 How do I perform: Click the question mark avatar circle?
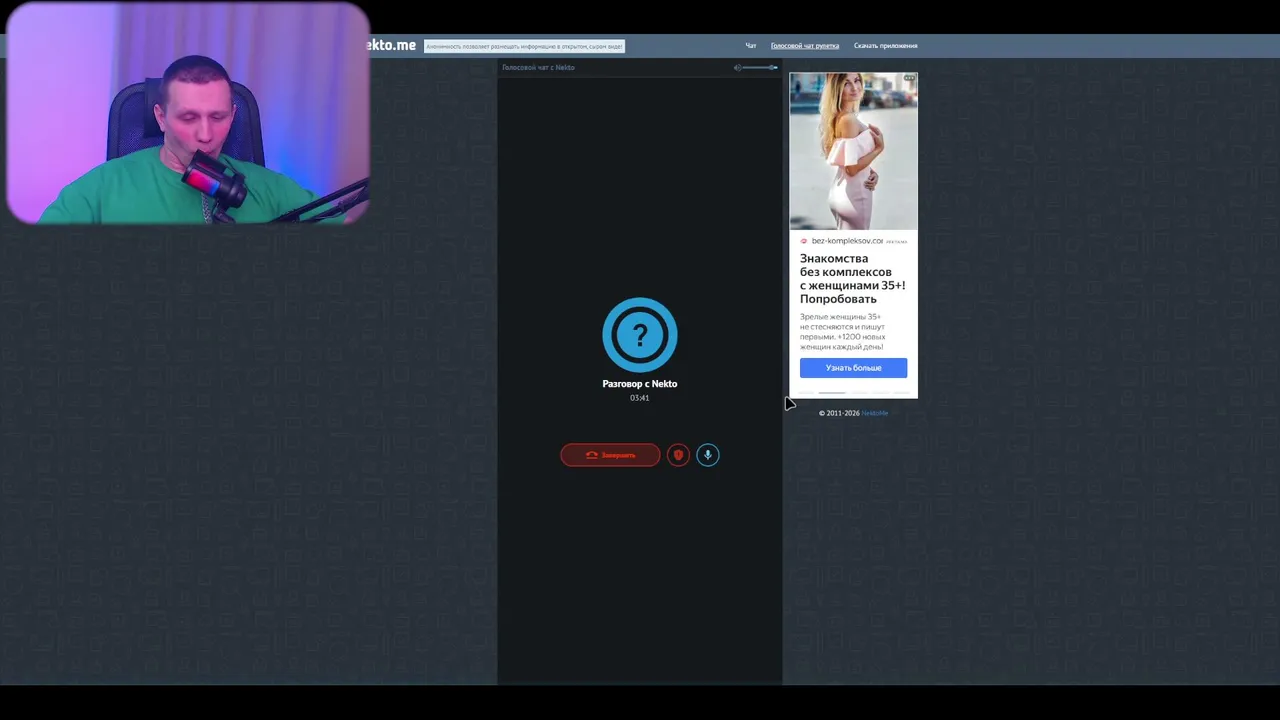(x=640, y=335)
